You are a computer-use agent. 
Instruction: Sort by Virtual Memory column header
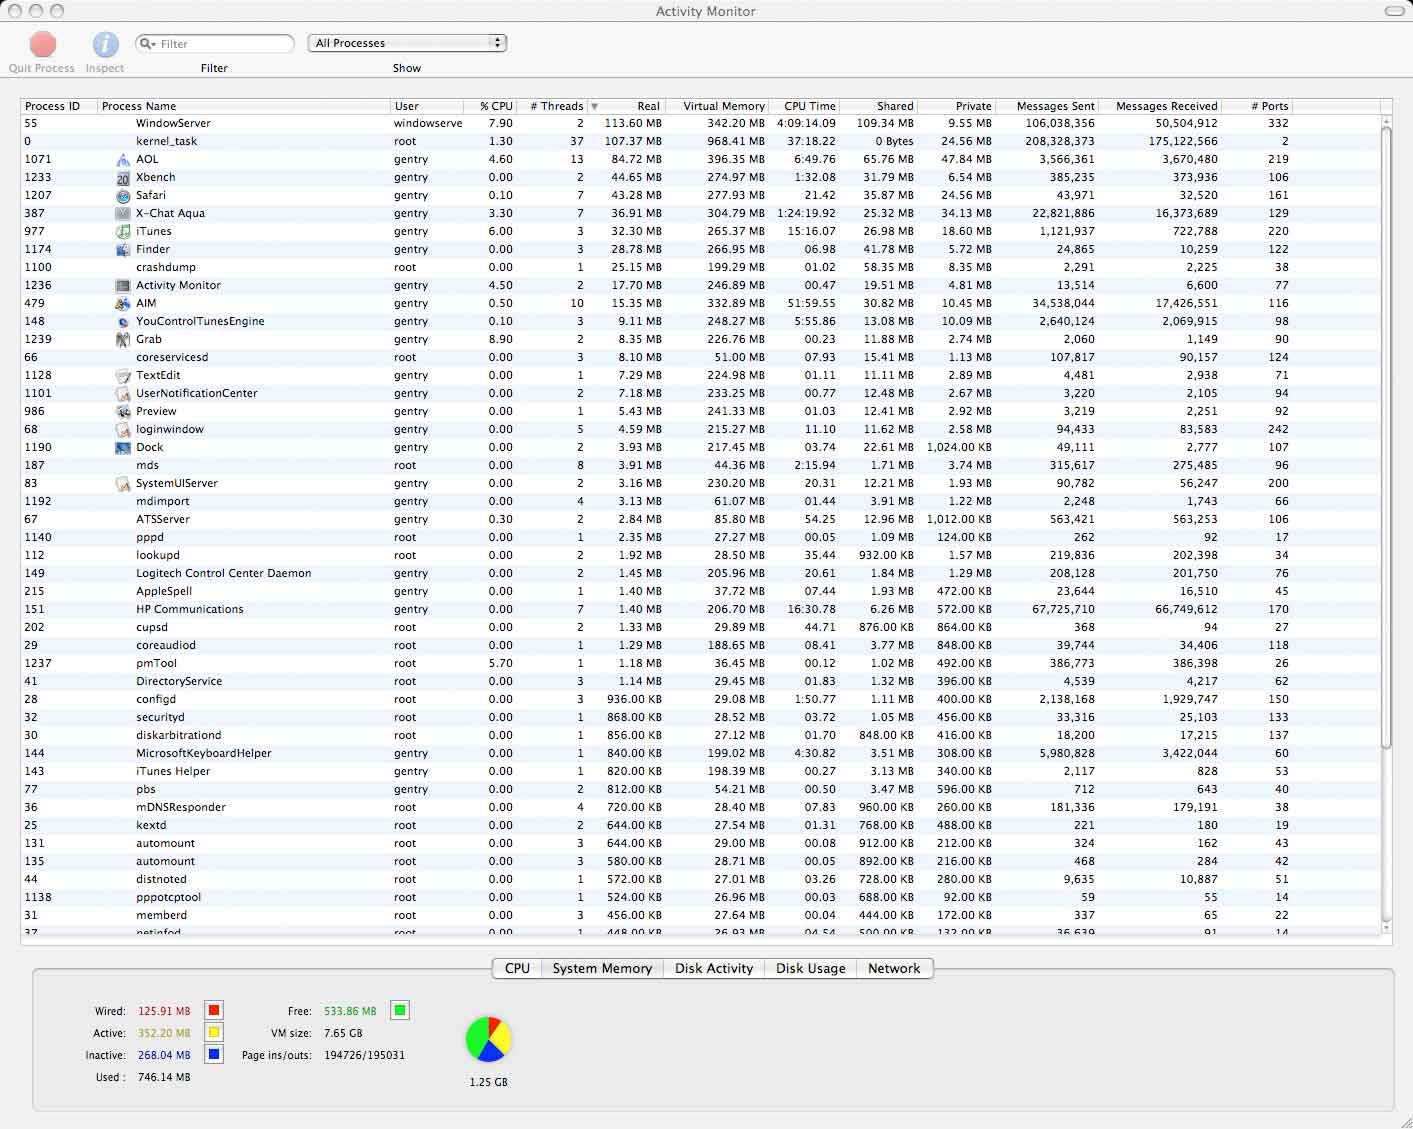718,106
